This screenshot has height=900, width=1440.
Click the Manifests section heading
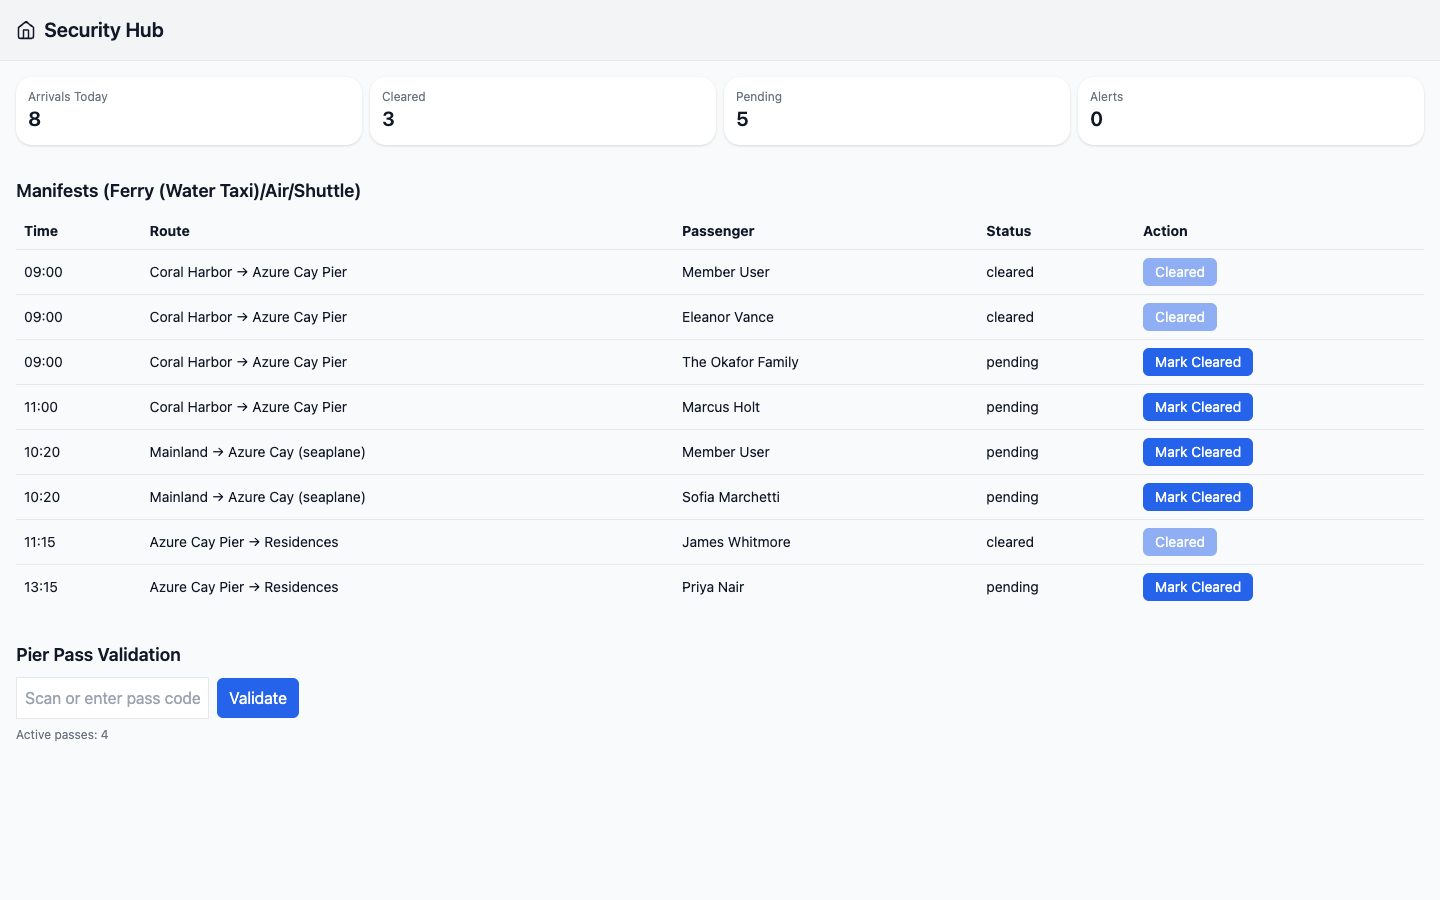(188, 191)
